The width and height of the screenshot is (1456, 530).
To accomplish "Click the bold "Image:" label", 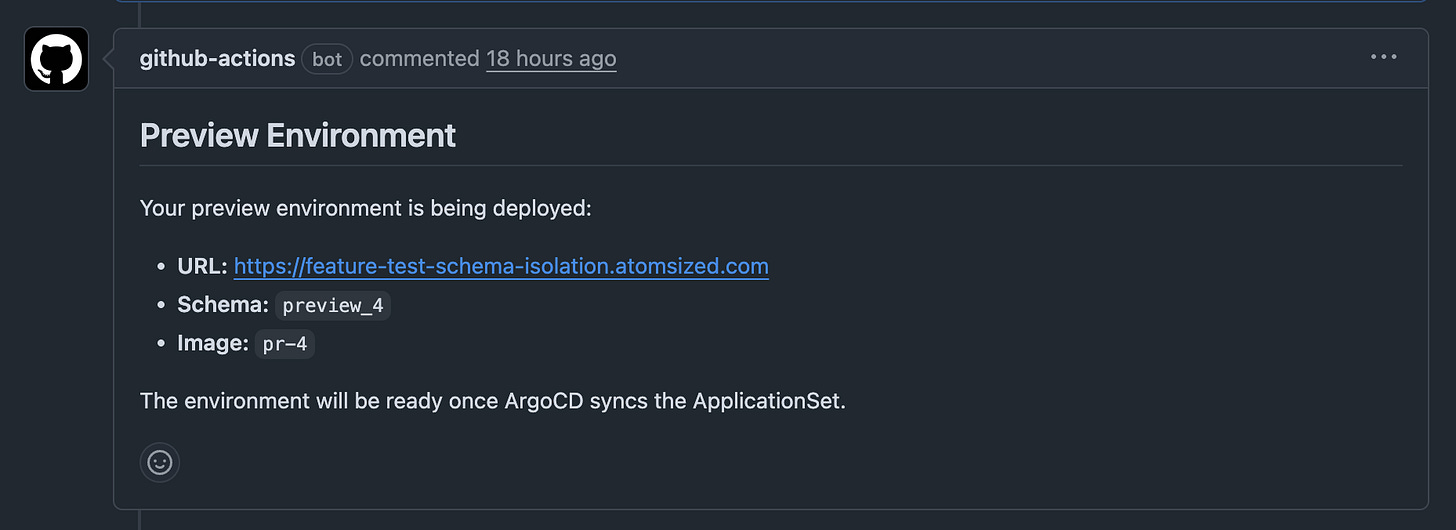I will 213,343.
